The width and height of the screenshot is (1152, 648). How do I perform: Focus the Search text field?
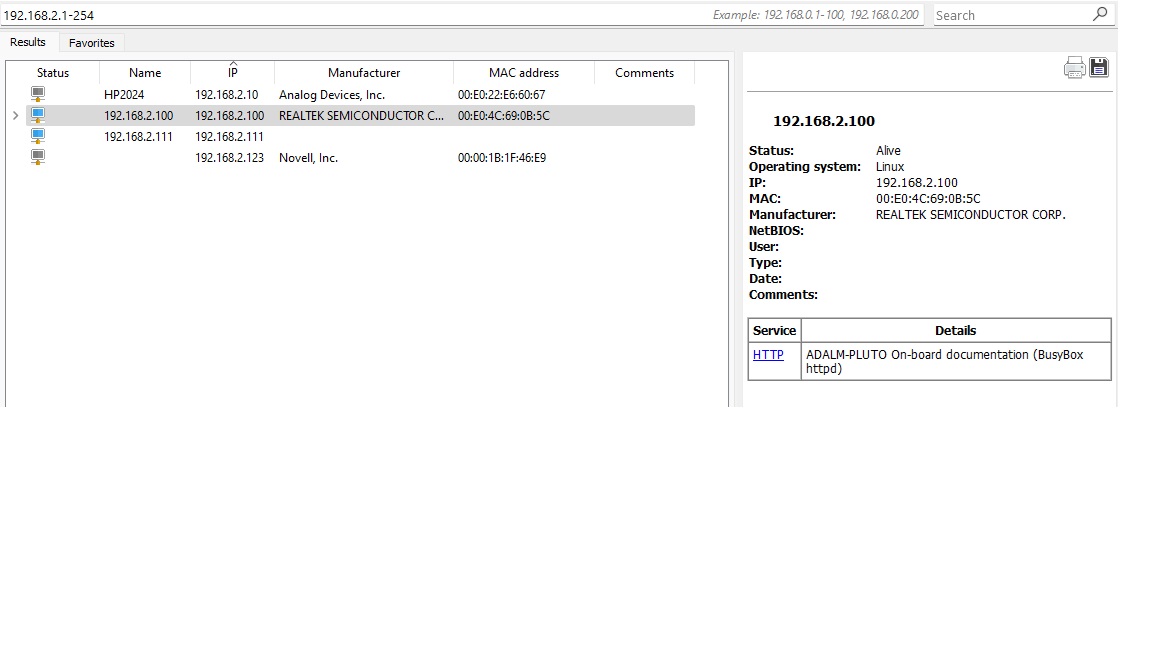[x=1010, y=15]
